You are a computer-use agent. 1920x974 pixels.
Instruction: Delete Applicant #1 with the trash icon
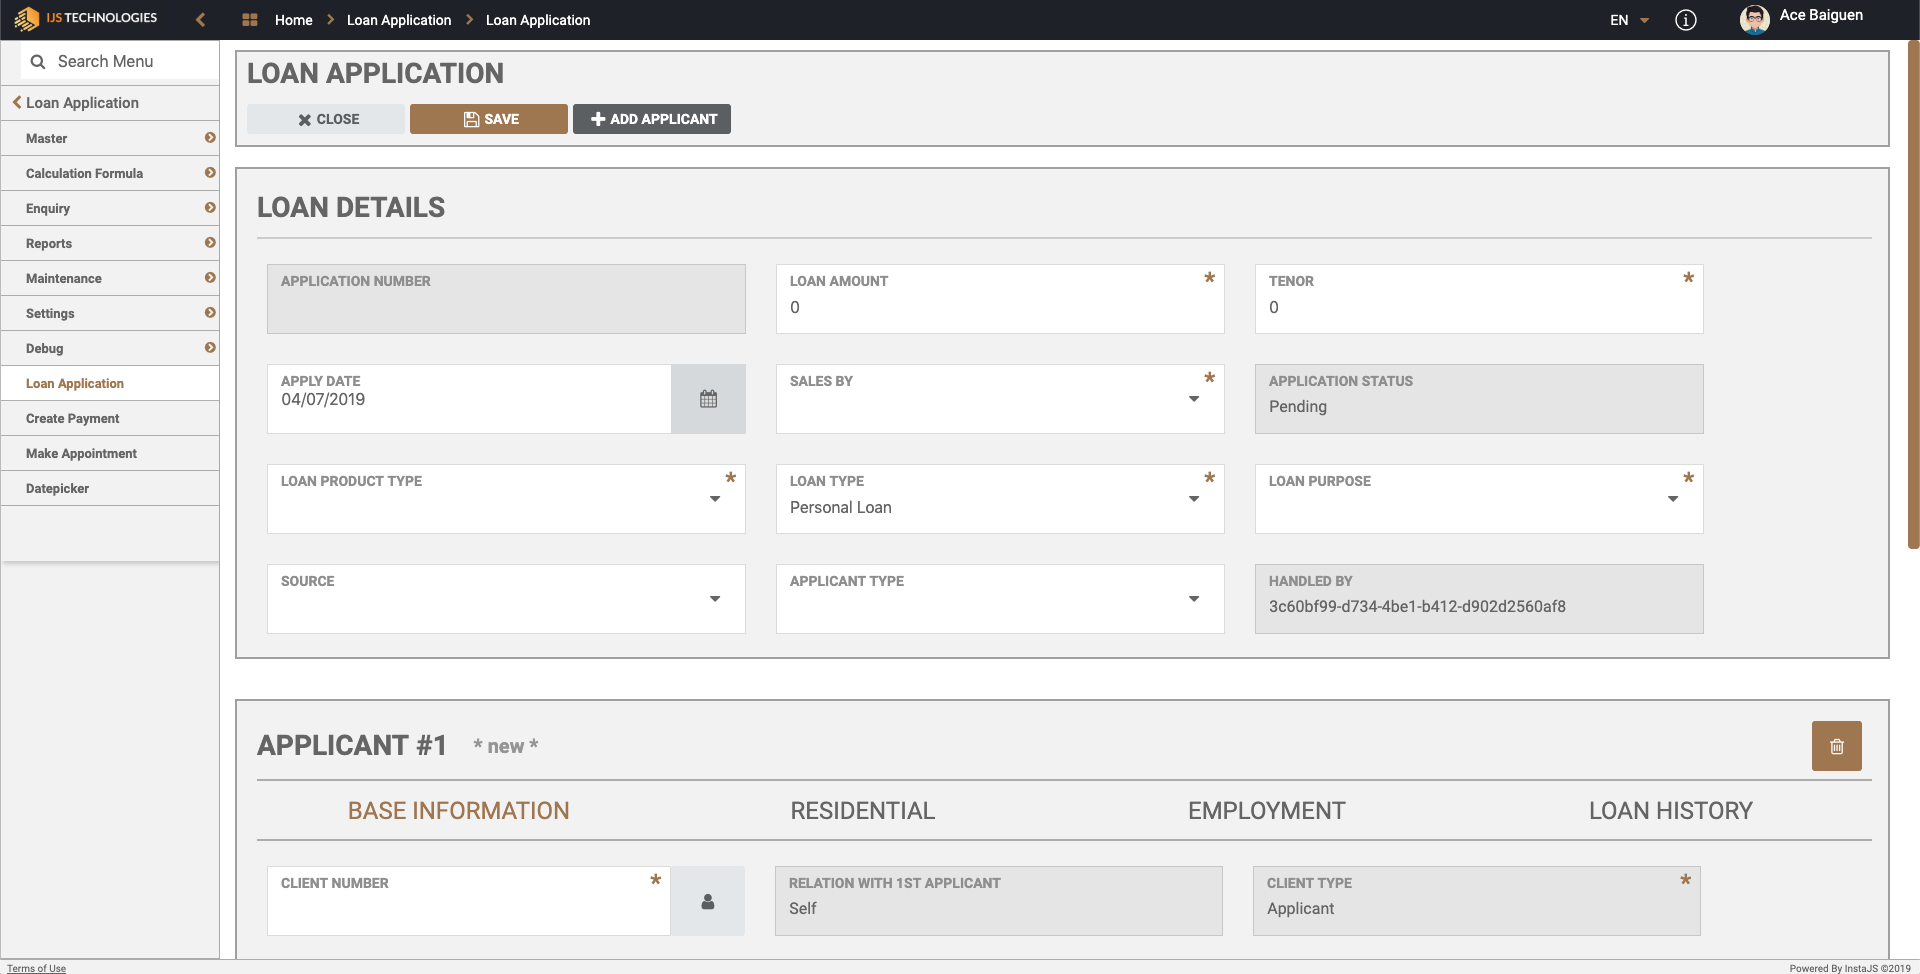[1836, 746]
